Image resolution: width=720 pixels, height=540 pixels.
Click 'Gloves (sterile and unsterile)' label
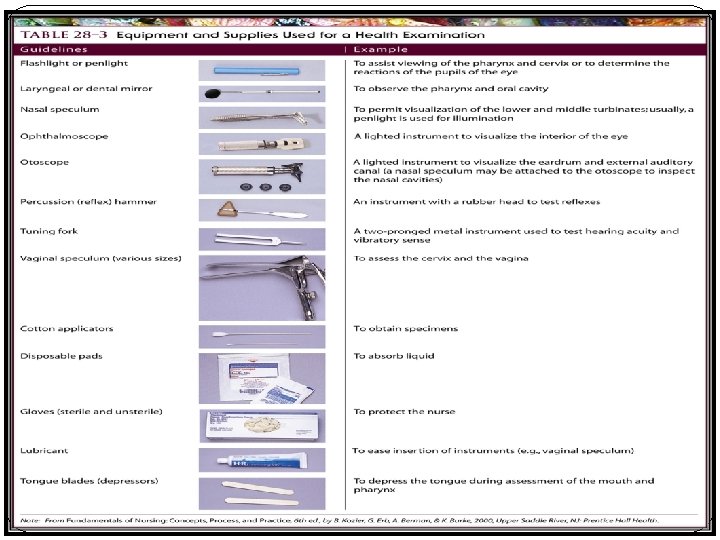click(x=91, y=412)
